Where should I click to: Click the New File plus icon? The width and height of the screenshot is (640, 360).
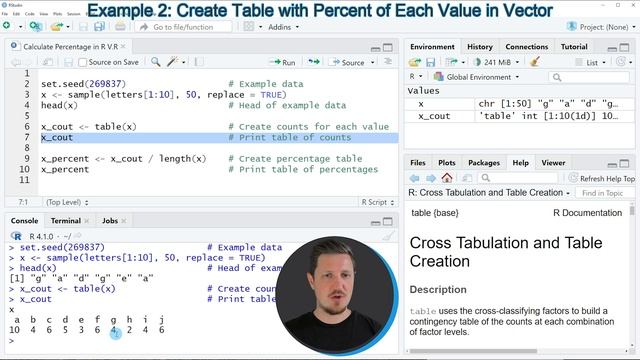point(7,26)
